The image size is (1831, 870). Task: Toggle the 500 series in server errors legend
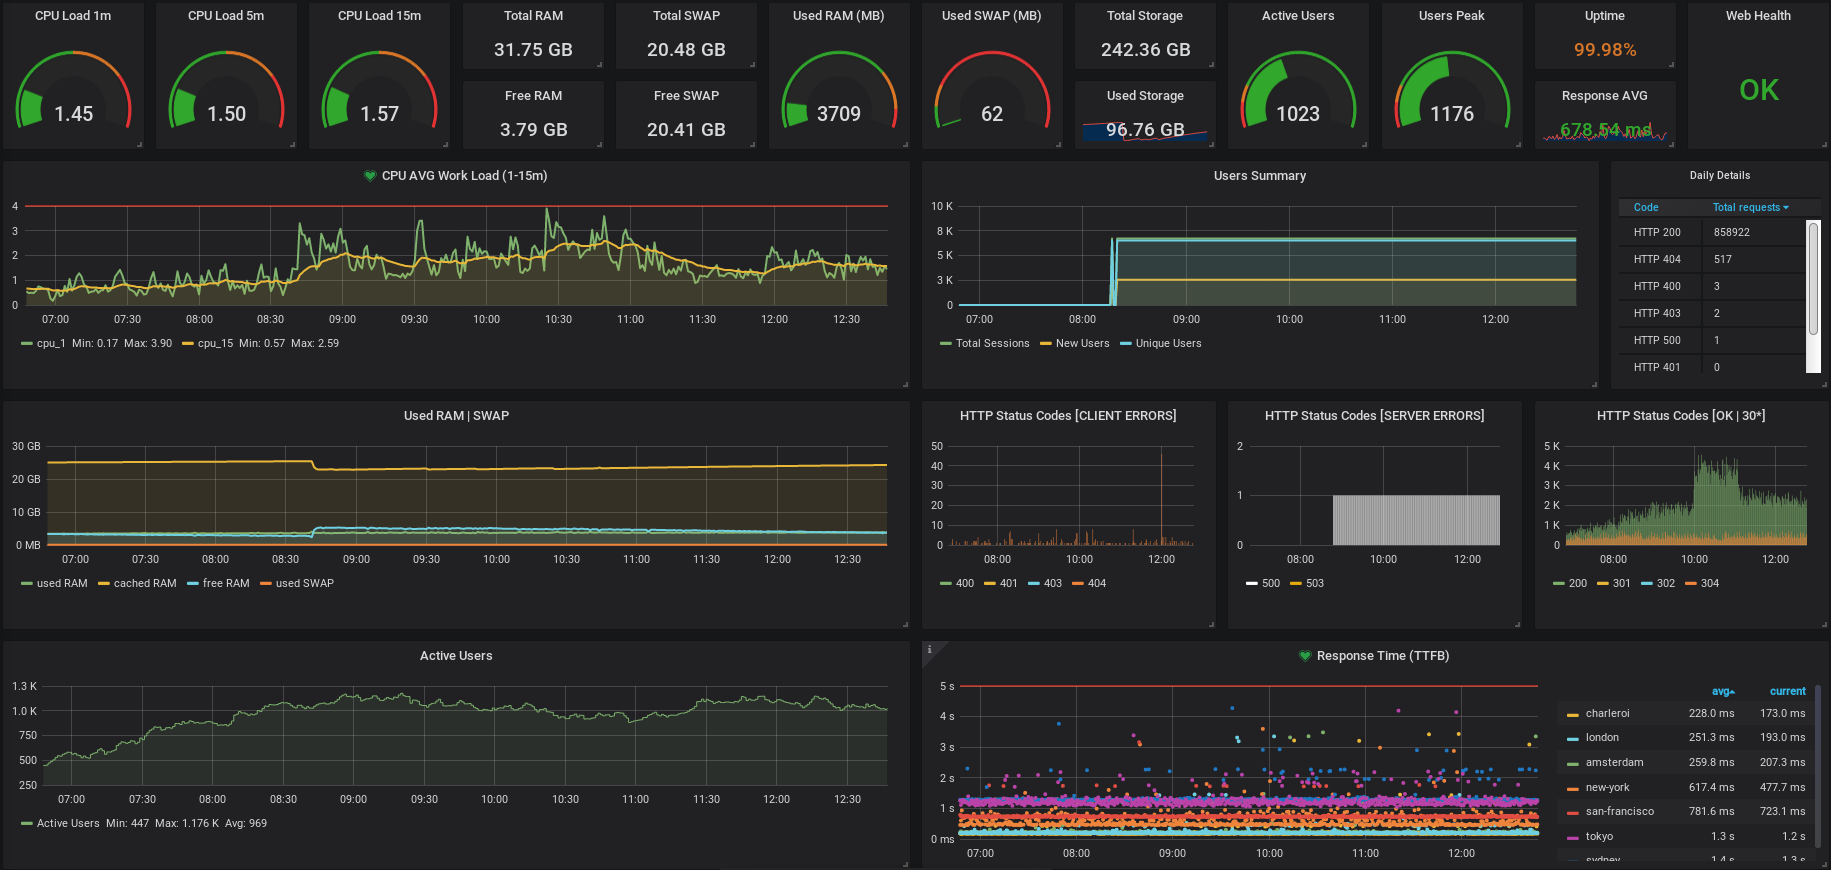1271,583
